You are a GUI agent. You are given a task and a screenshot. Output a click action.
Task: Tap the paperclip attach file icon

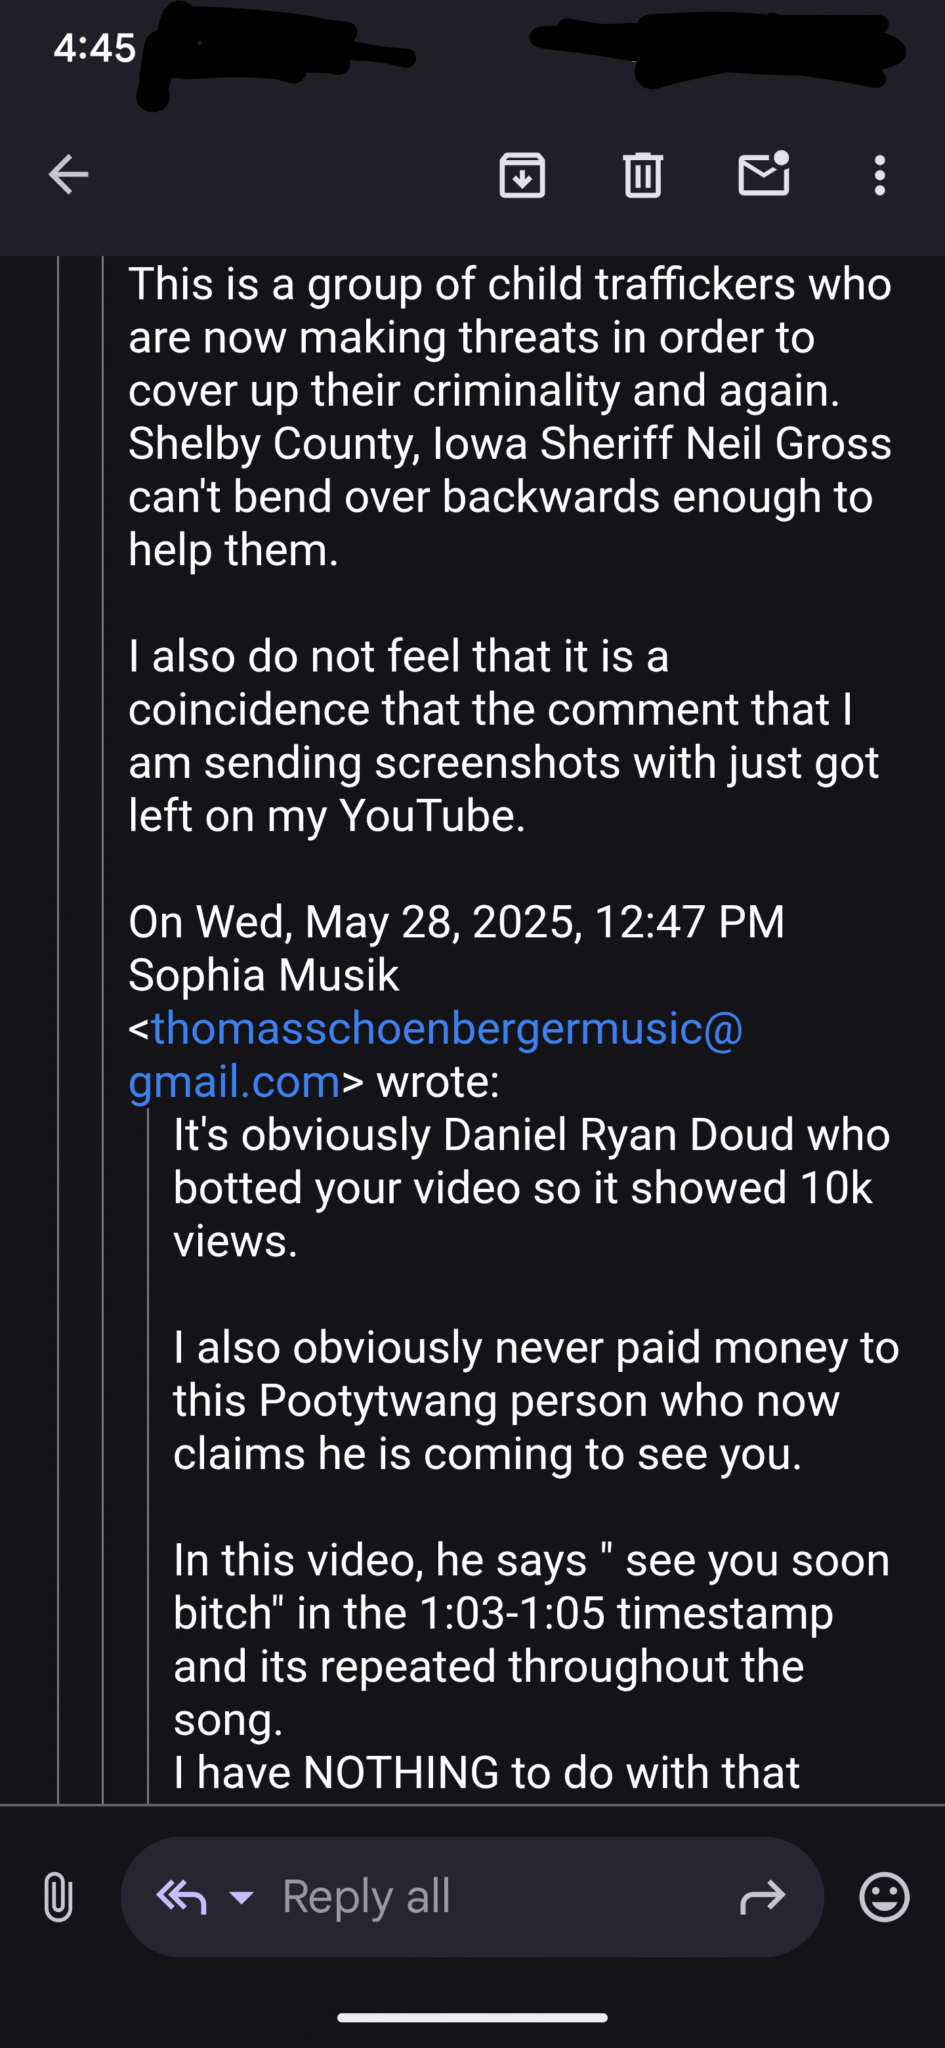coord(58,1897)
